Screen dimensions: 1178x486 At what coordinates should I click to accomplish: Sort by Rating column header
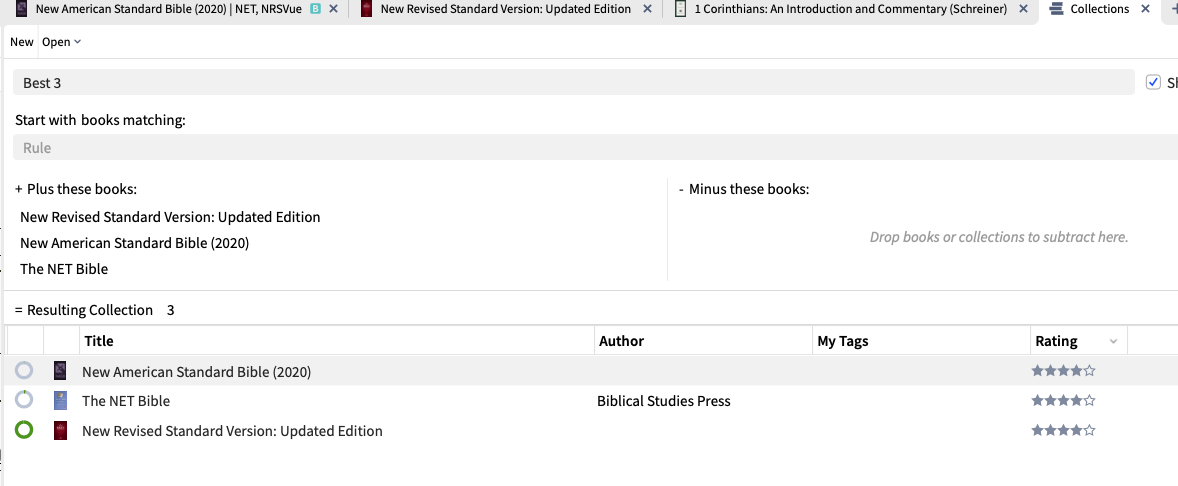click(x=1056, y=341)
